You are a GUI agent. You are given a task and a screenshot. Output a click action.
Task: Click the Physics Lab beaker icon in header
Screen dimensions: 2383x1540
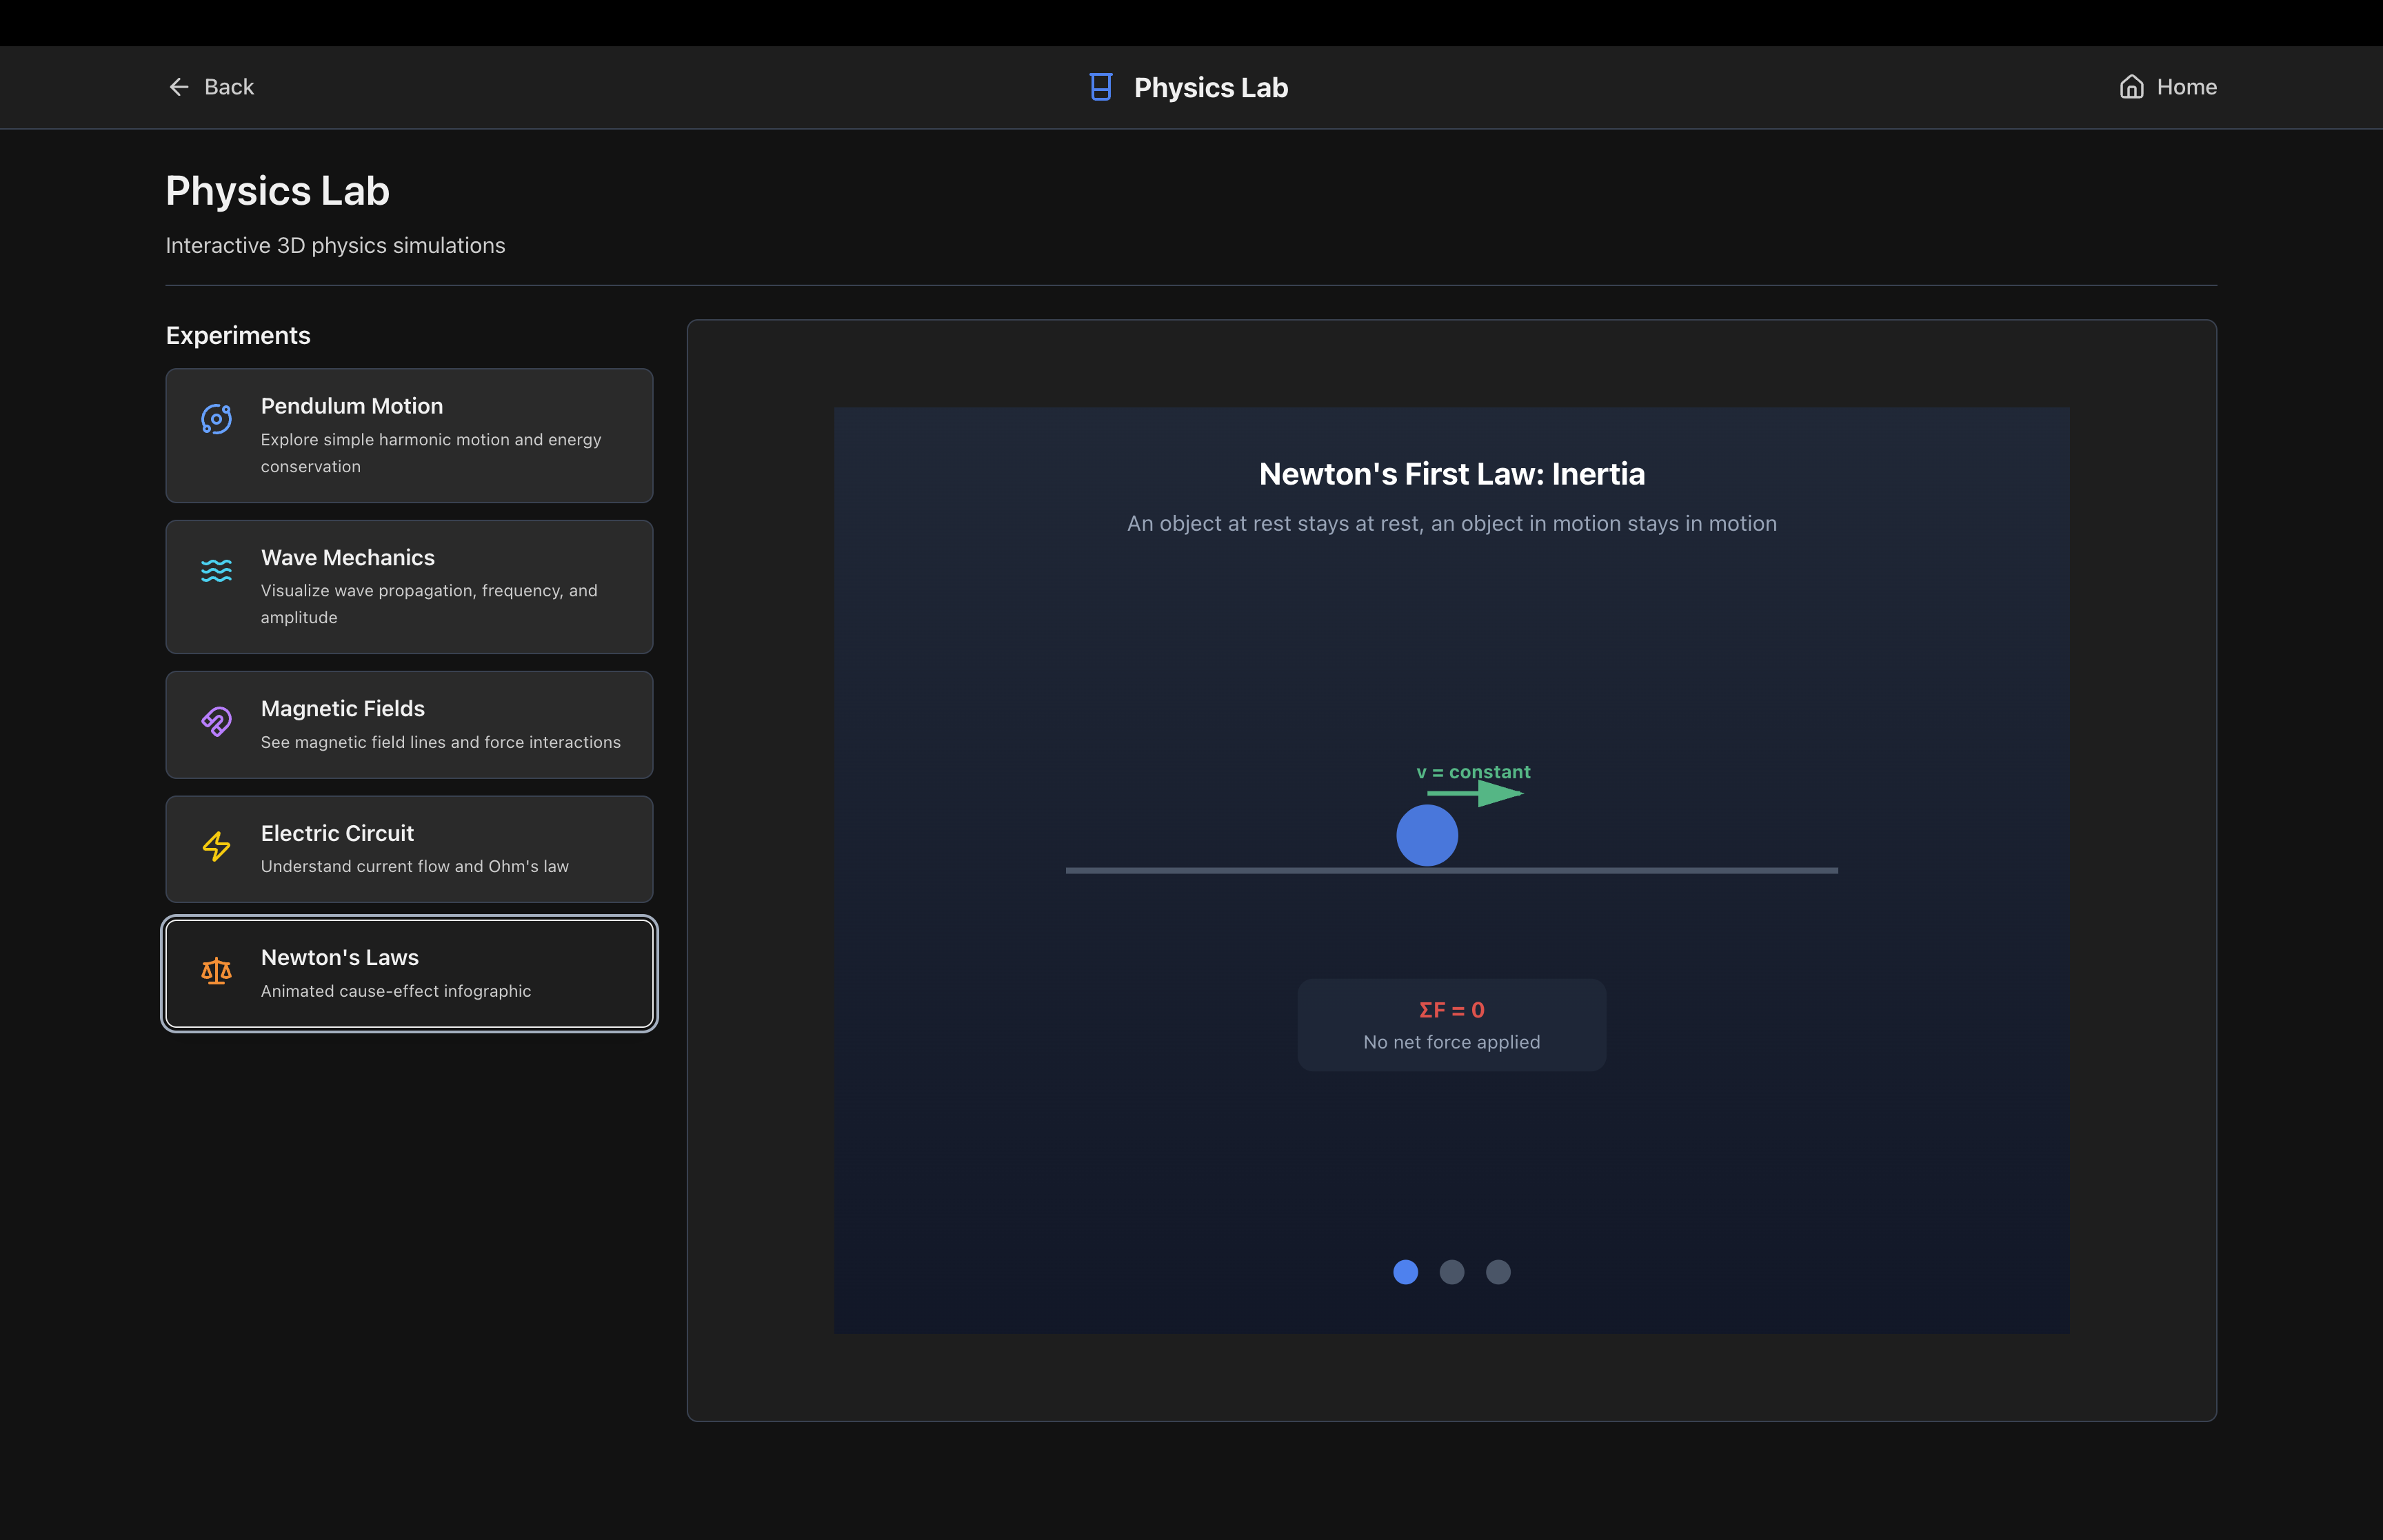[1100, 87]
